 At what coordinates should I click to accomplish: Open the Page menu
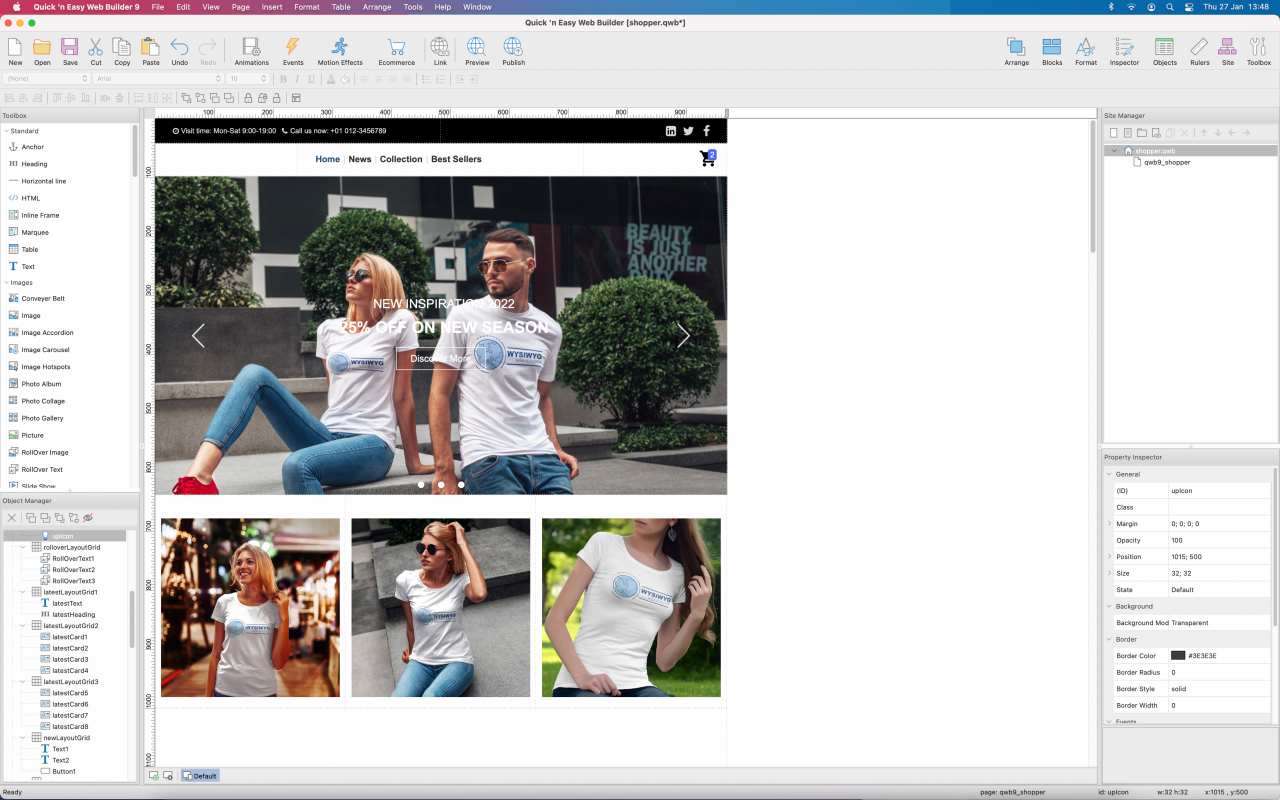pyautogui.click(x=240, y=7)
